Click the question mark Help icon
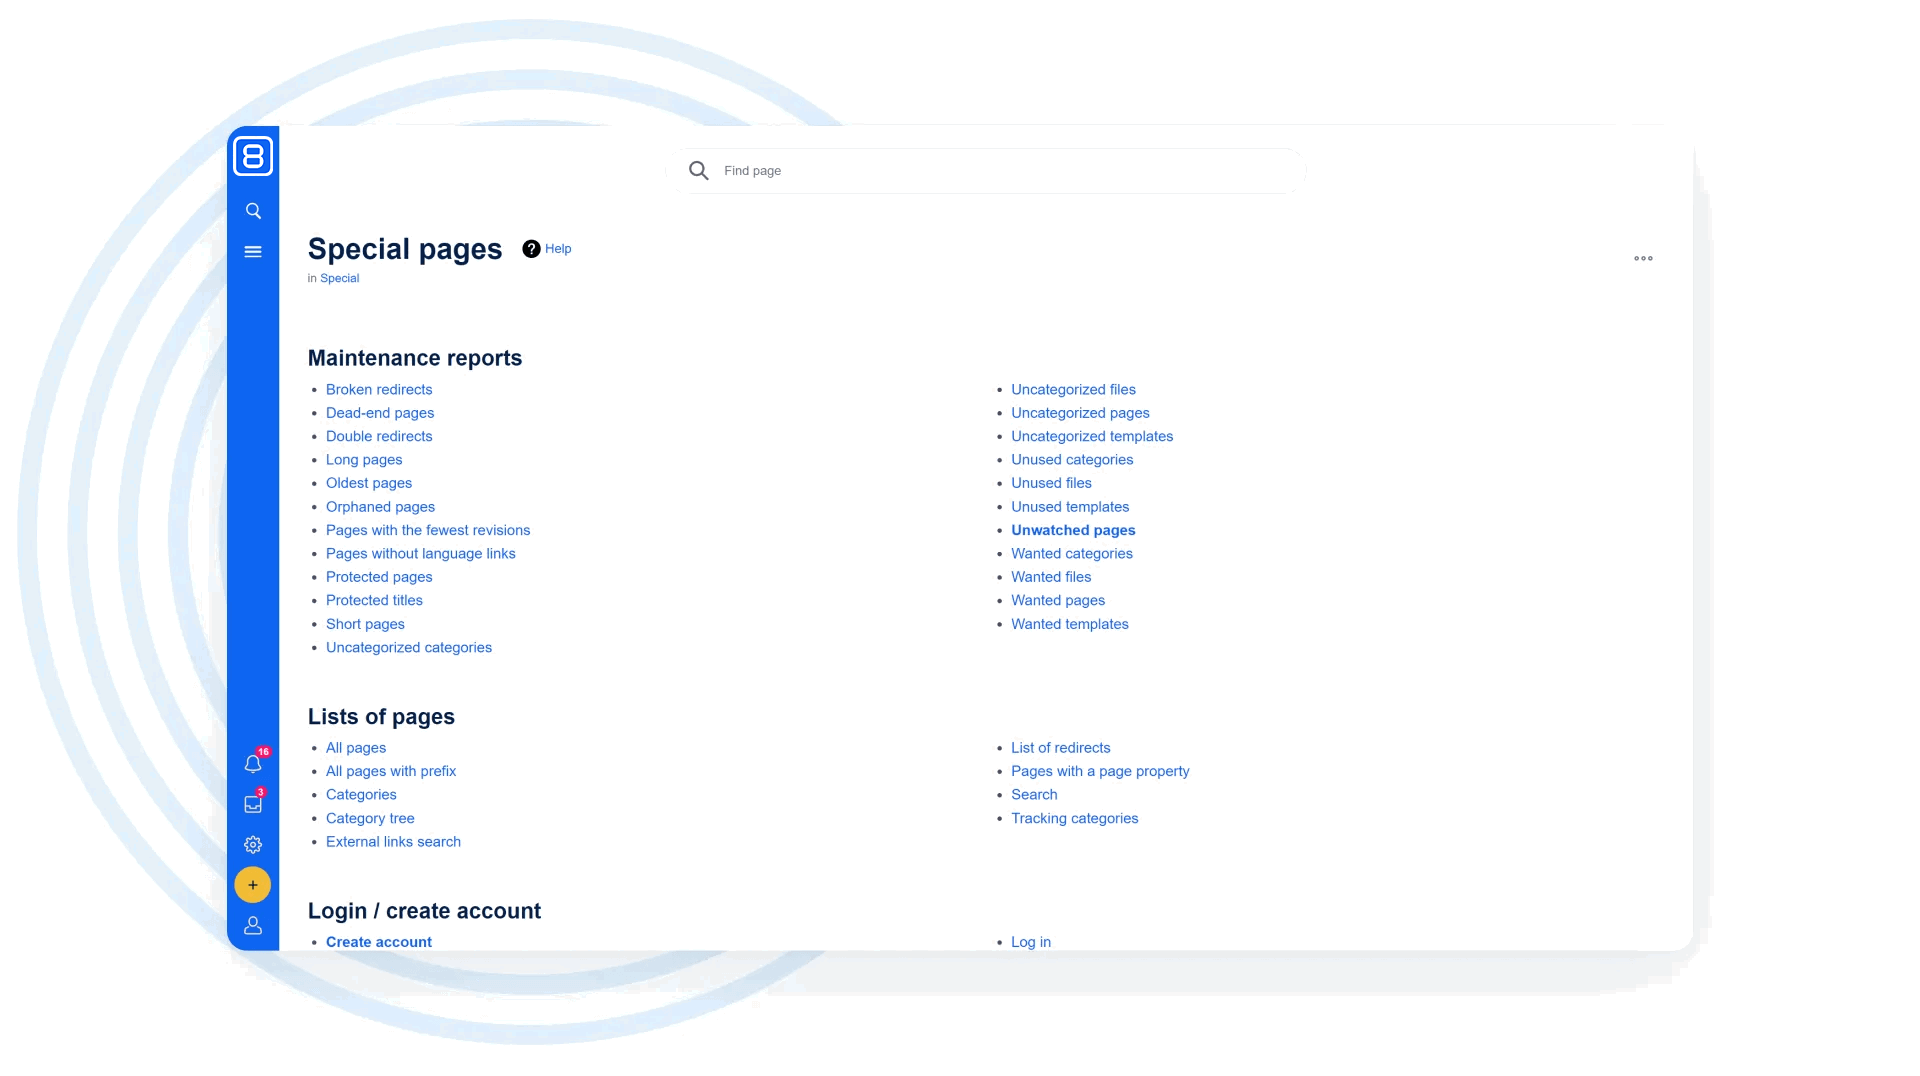 [x=531, y=249]
